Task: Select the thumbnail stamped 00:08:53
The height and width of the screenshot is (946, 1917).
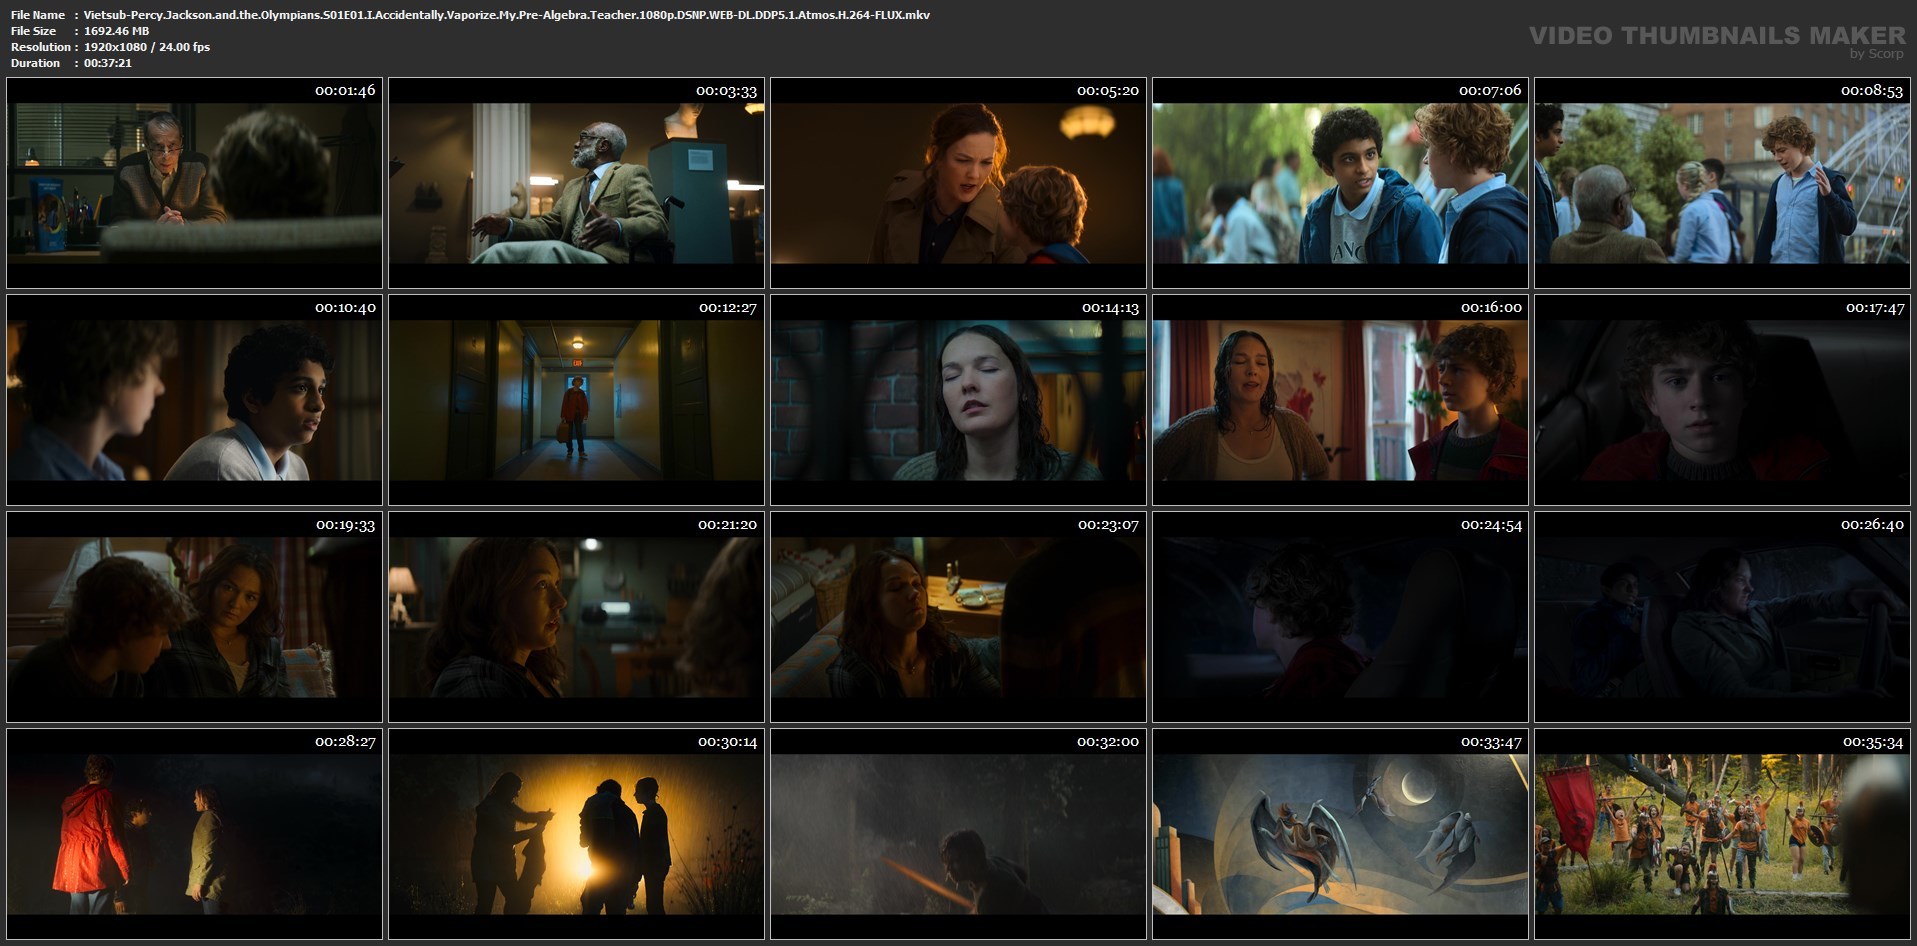Action: tap(1722, 183)
